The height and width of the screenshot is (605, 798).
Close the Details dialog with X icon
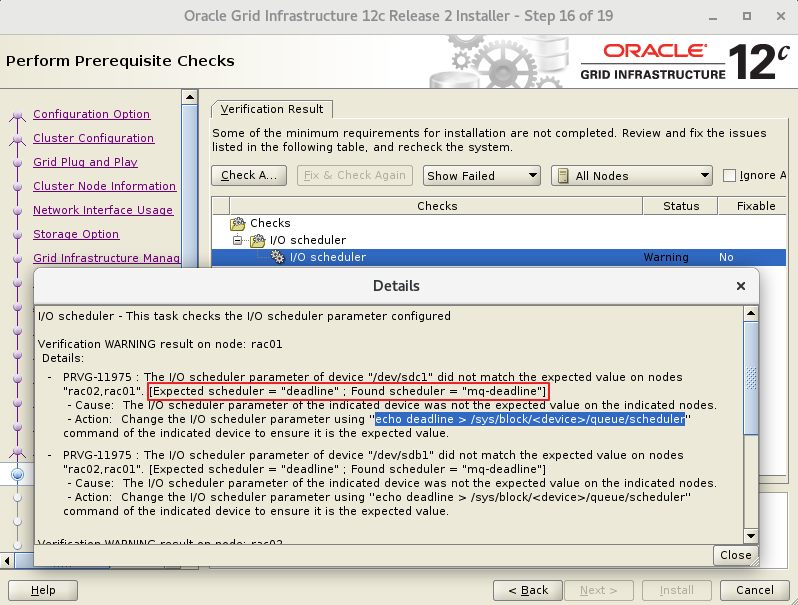pyautogui.click(x=741, y=286)
